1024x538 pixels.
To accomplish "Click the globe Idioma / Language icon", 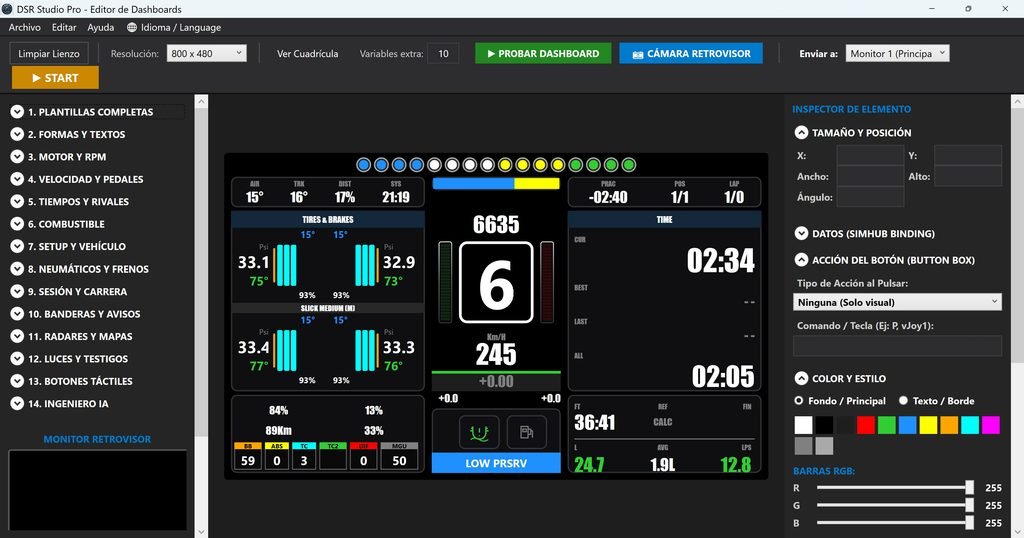I will point(132,27).
